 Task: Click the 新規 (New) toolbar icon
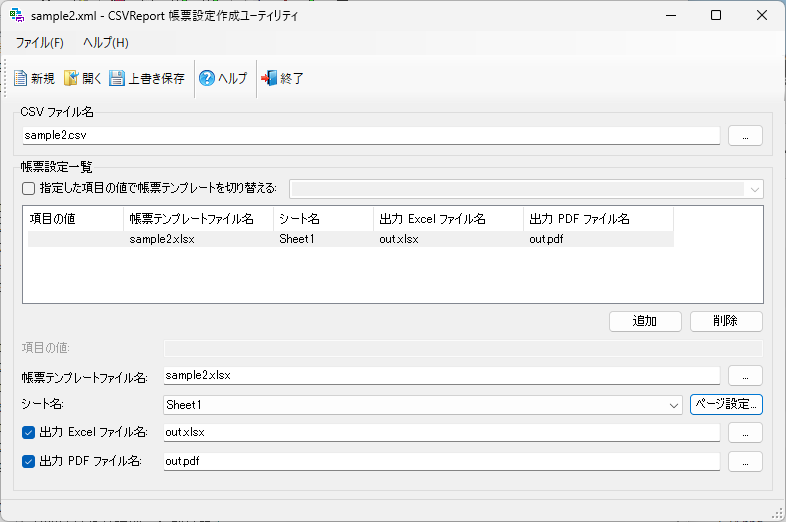(21, 78)
